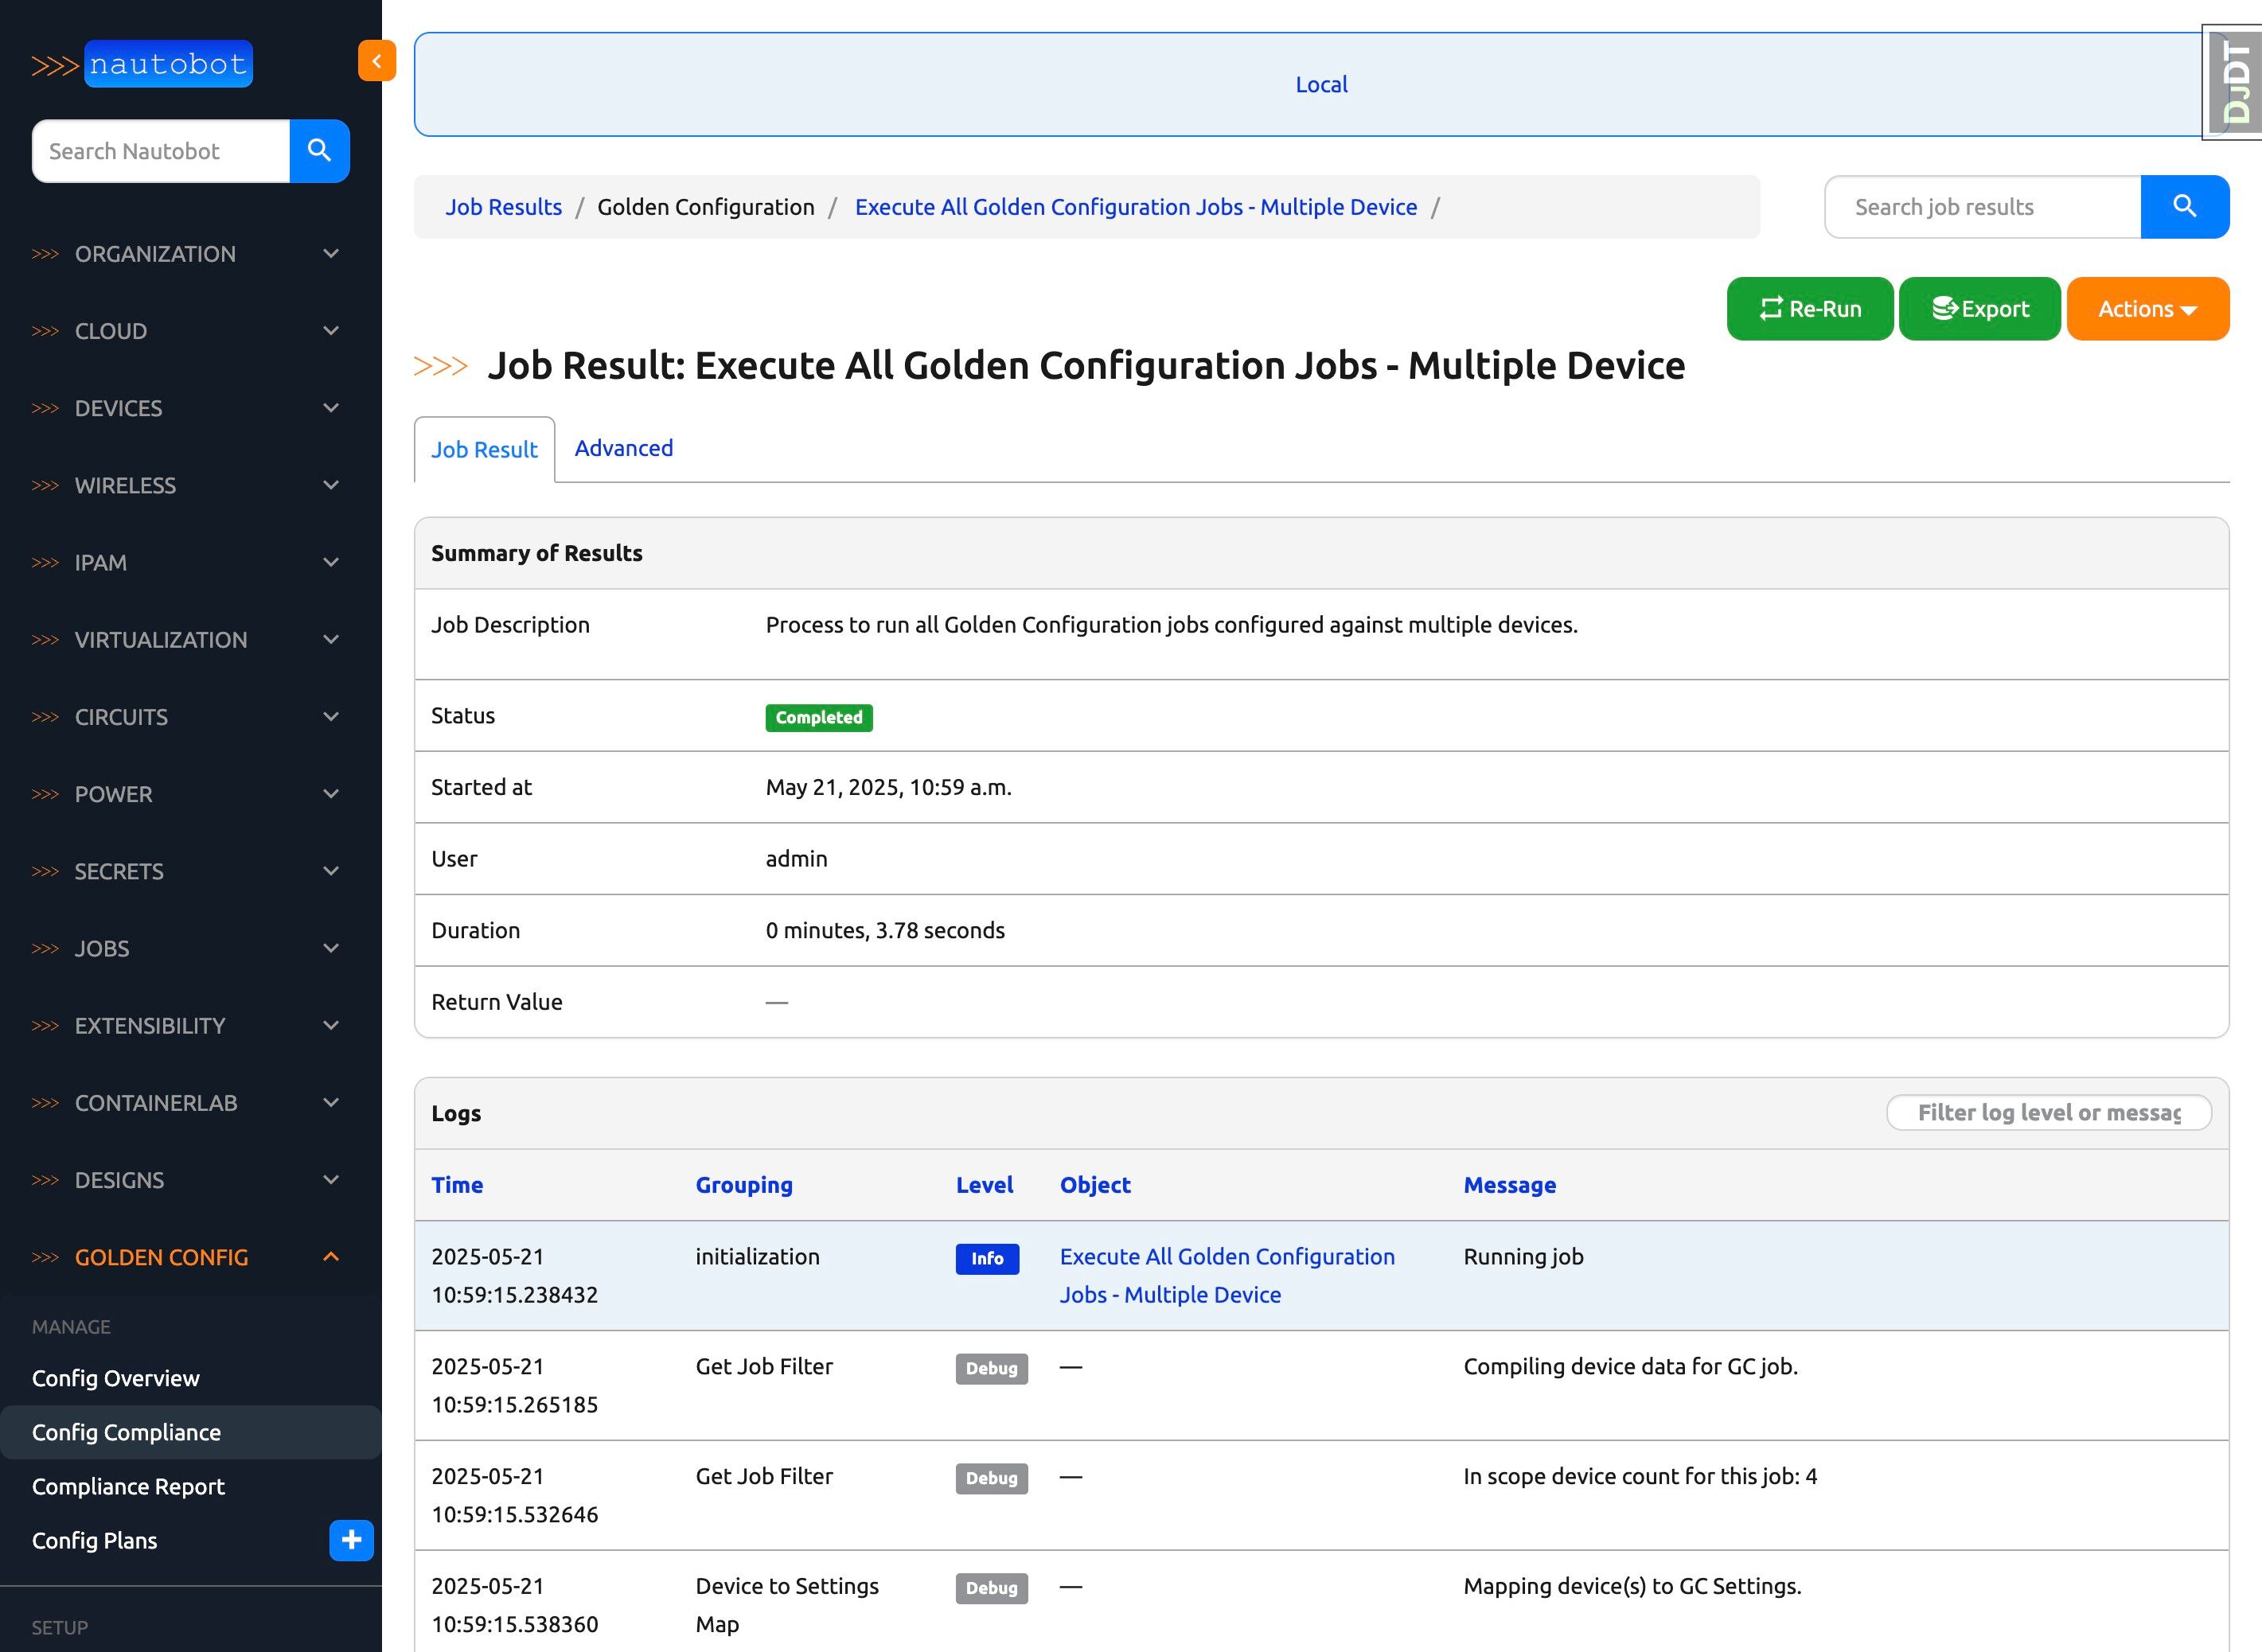
Task: Sort logs by Time column header
Action: [457, 1185]
